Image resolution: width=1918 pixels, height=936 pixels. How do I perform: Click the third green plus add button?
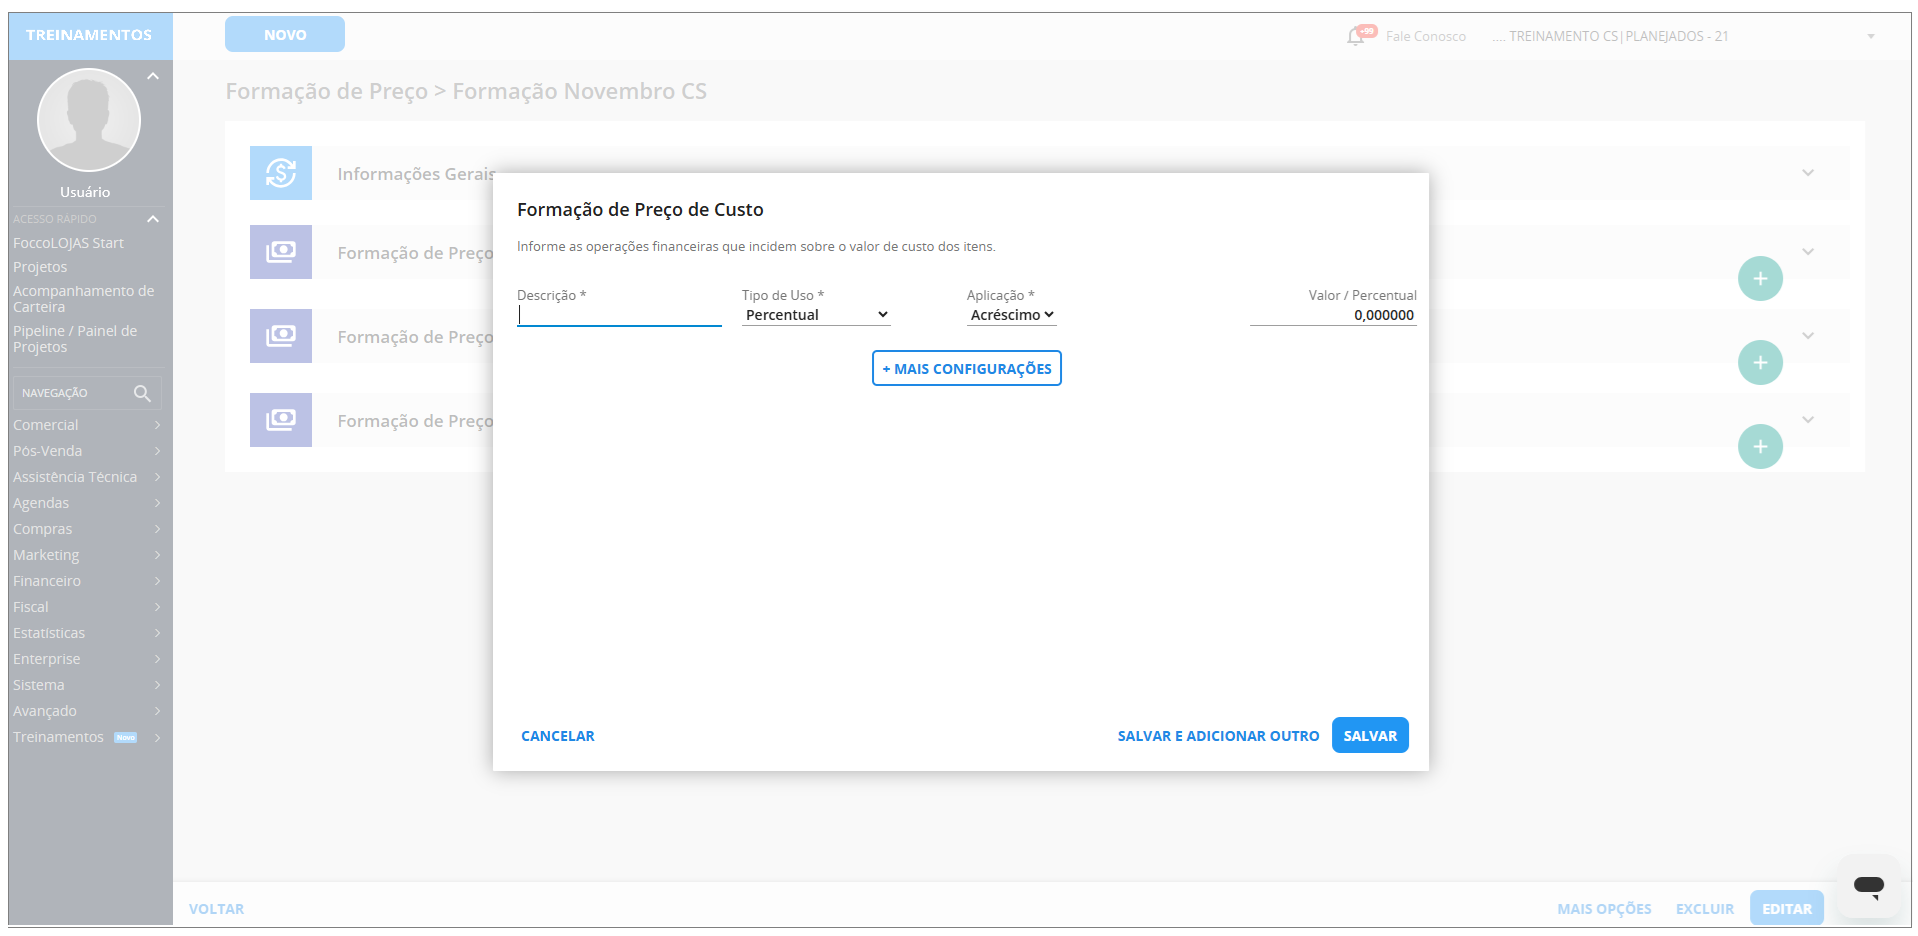click(x=1760, y=447)
